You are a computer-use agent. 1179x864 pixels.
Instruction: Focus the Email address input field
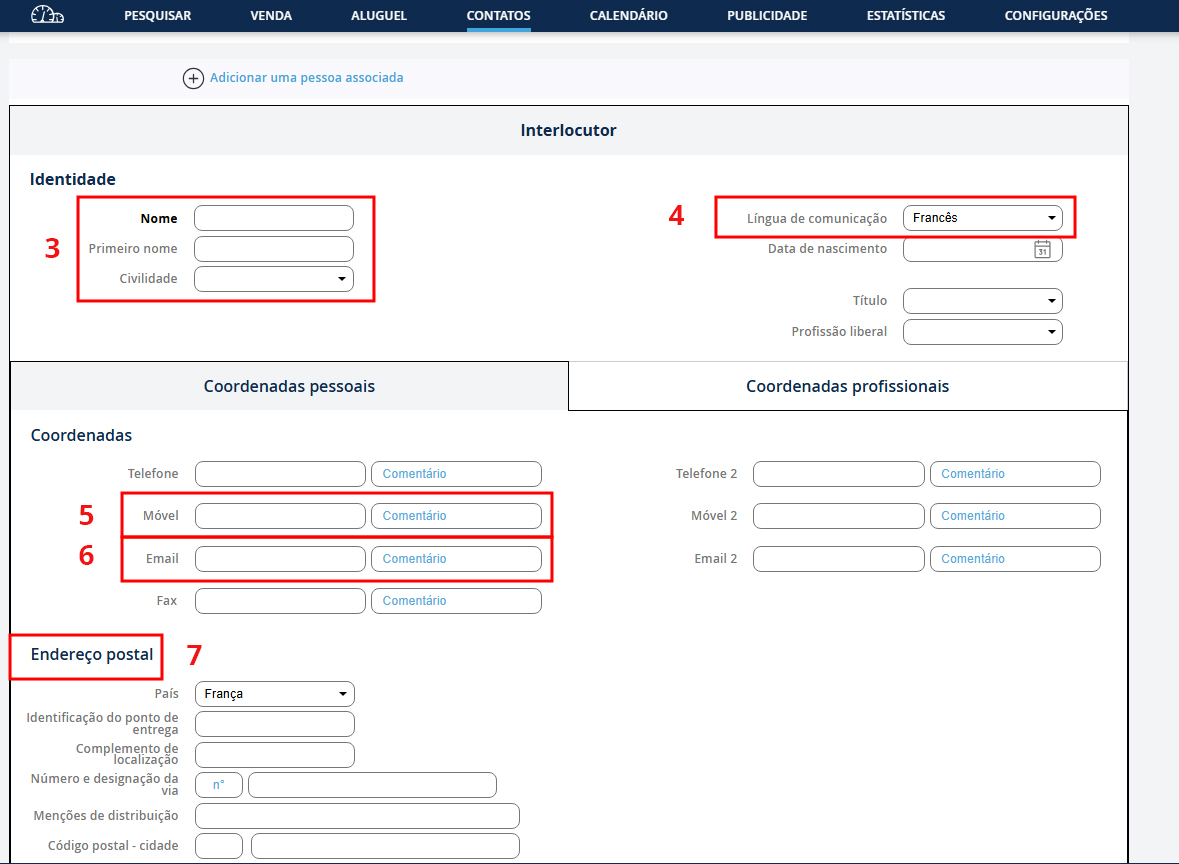pos(280,559)
